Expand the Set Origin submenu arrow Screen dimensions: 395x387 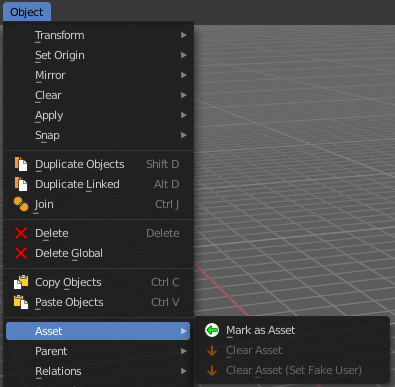point(184,55)
